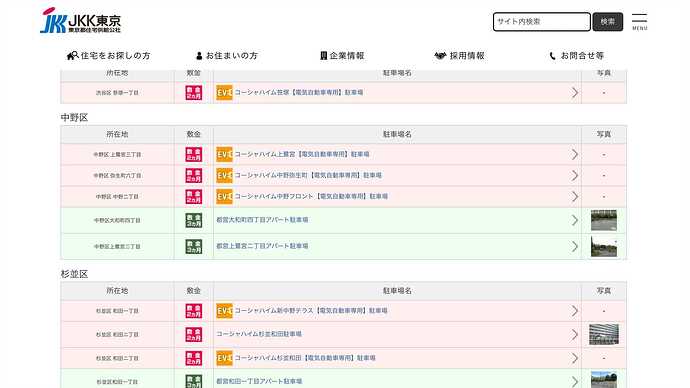Image resolution: width=690 pixels, height=388 pixels.
Task: View photo thumbnail of 都営大和町四丁目アパート駐車場
Action: pos(604,220)
